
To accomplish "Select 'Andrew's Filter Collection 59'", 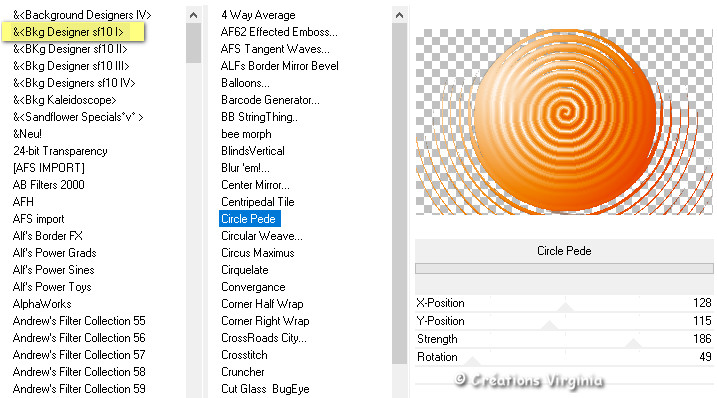I will (79, 389).
